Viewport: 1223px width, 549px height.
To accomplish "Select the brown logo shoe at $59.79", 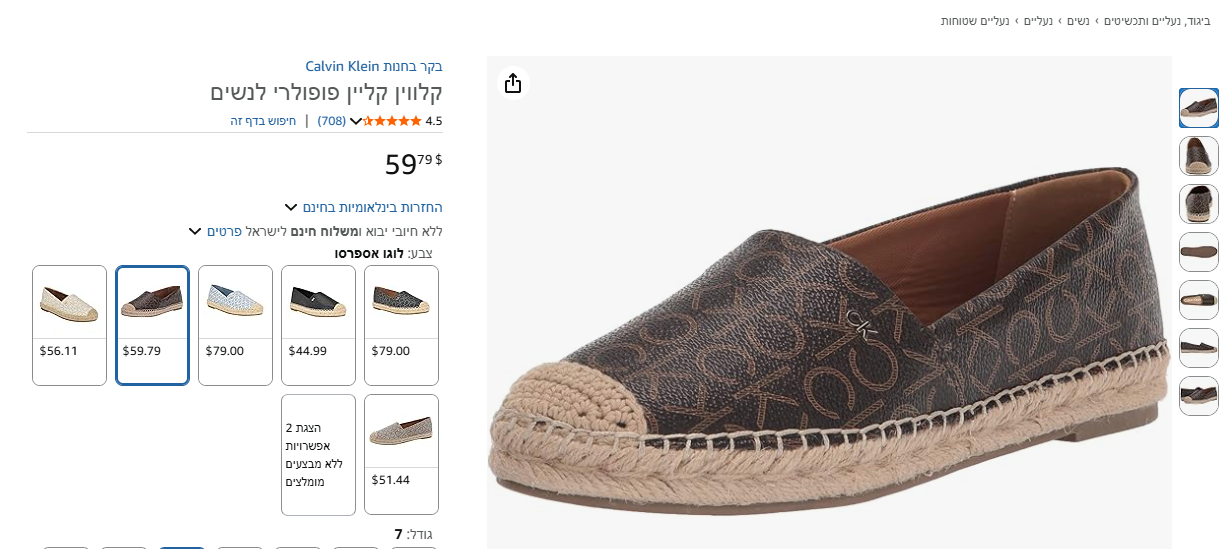I will pyautogui.click(x=152, y=325).
